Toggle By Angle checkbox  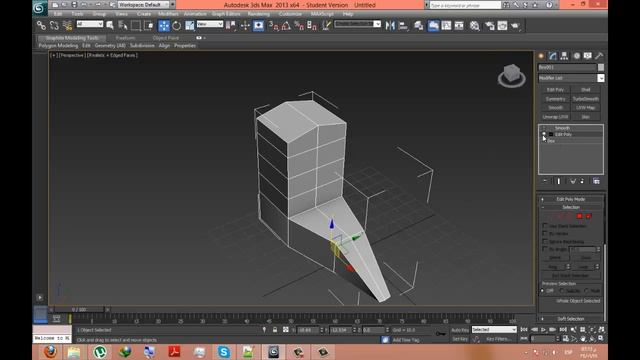pos(545,249)
